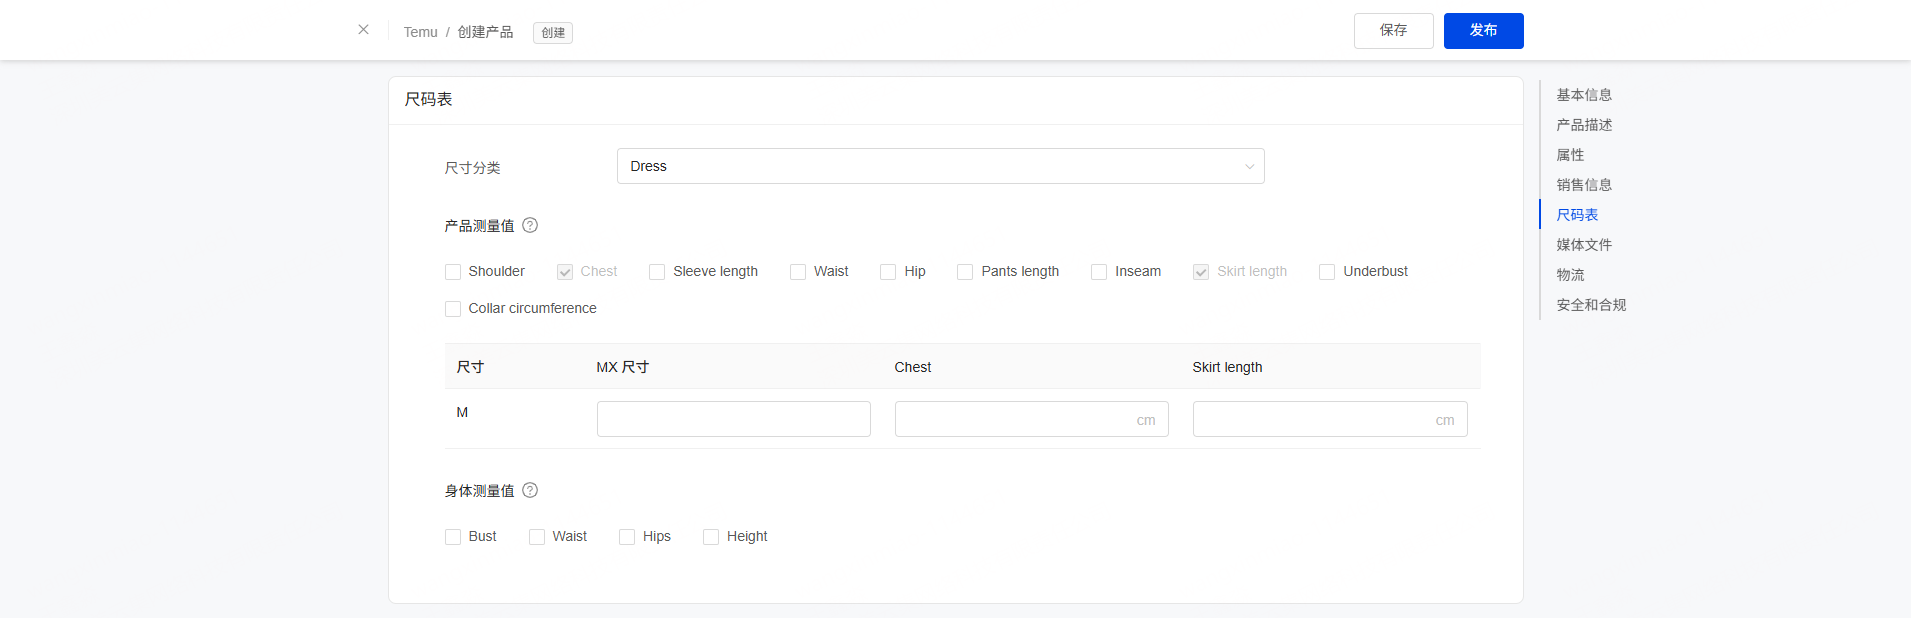Click help icon next to 身体测量值
Screen dimensions: 1911x618
(530, 491)
